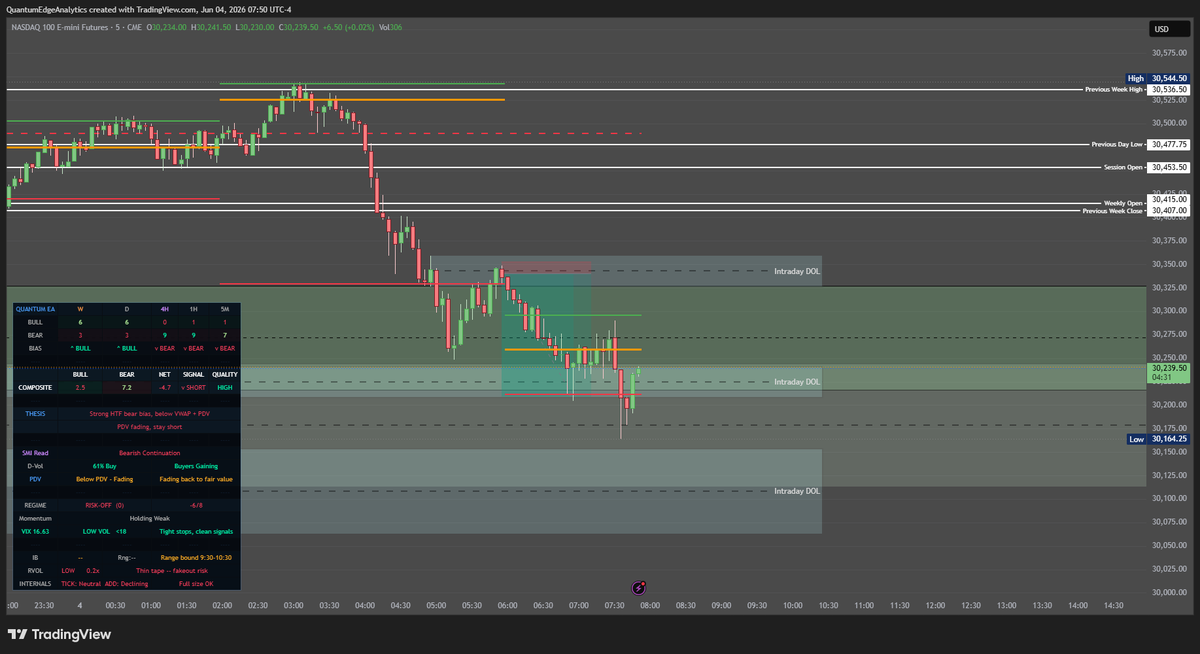Click the Full size OK cell
Viewport: 1200px width, 654px height.
196,583
